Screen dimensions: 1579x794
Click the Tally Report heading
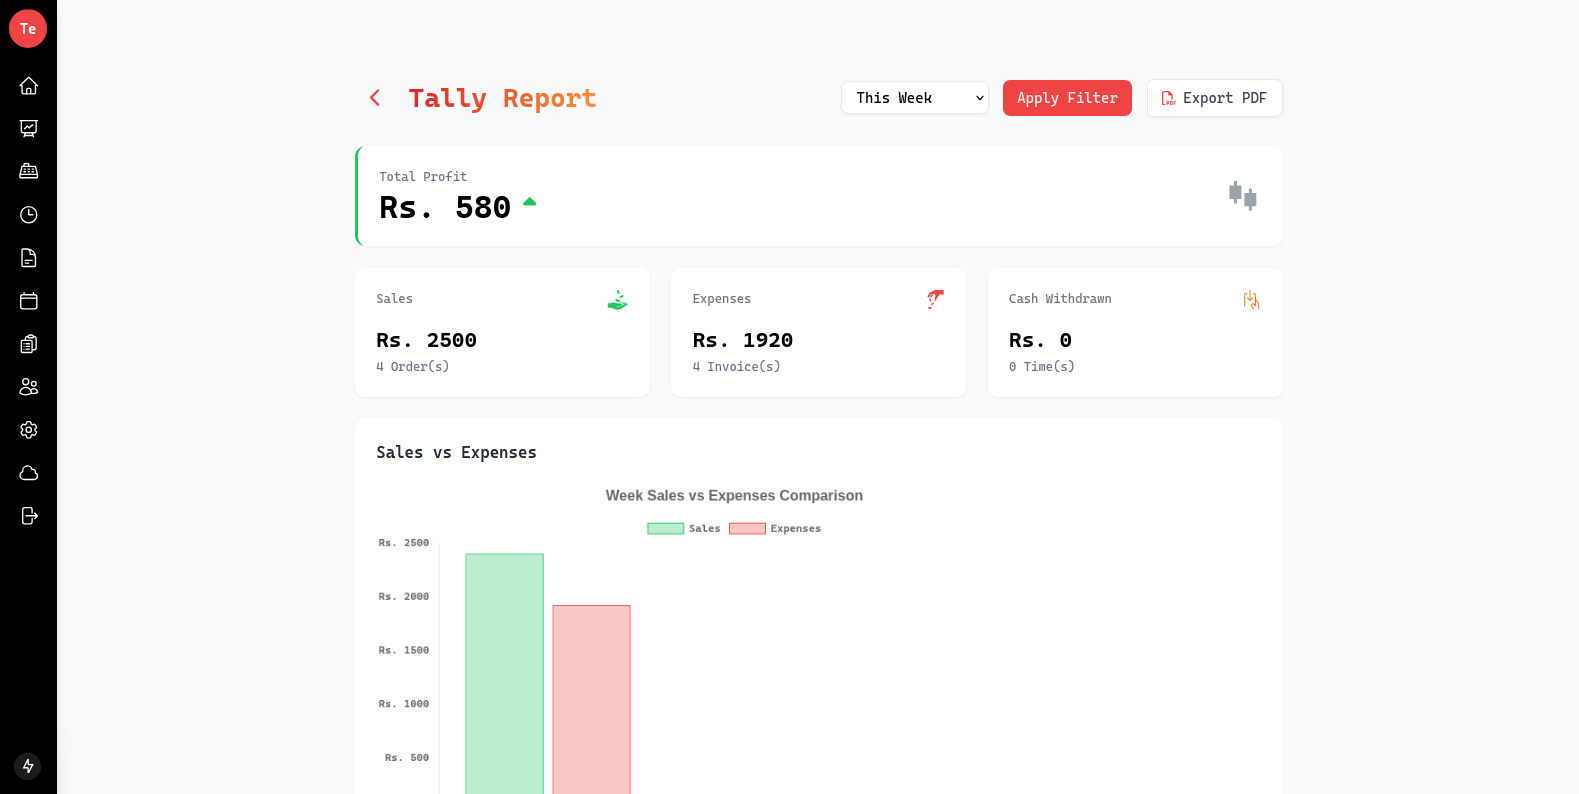[502, 98]
